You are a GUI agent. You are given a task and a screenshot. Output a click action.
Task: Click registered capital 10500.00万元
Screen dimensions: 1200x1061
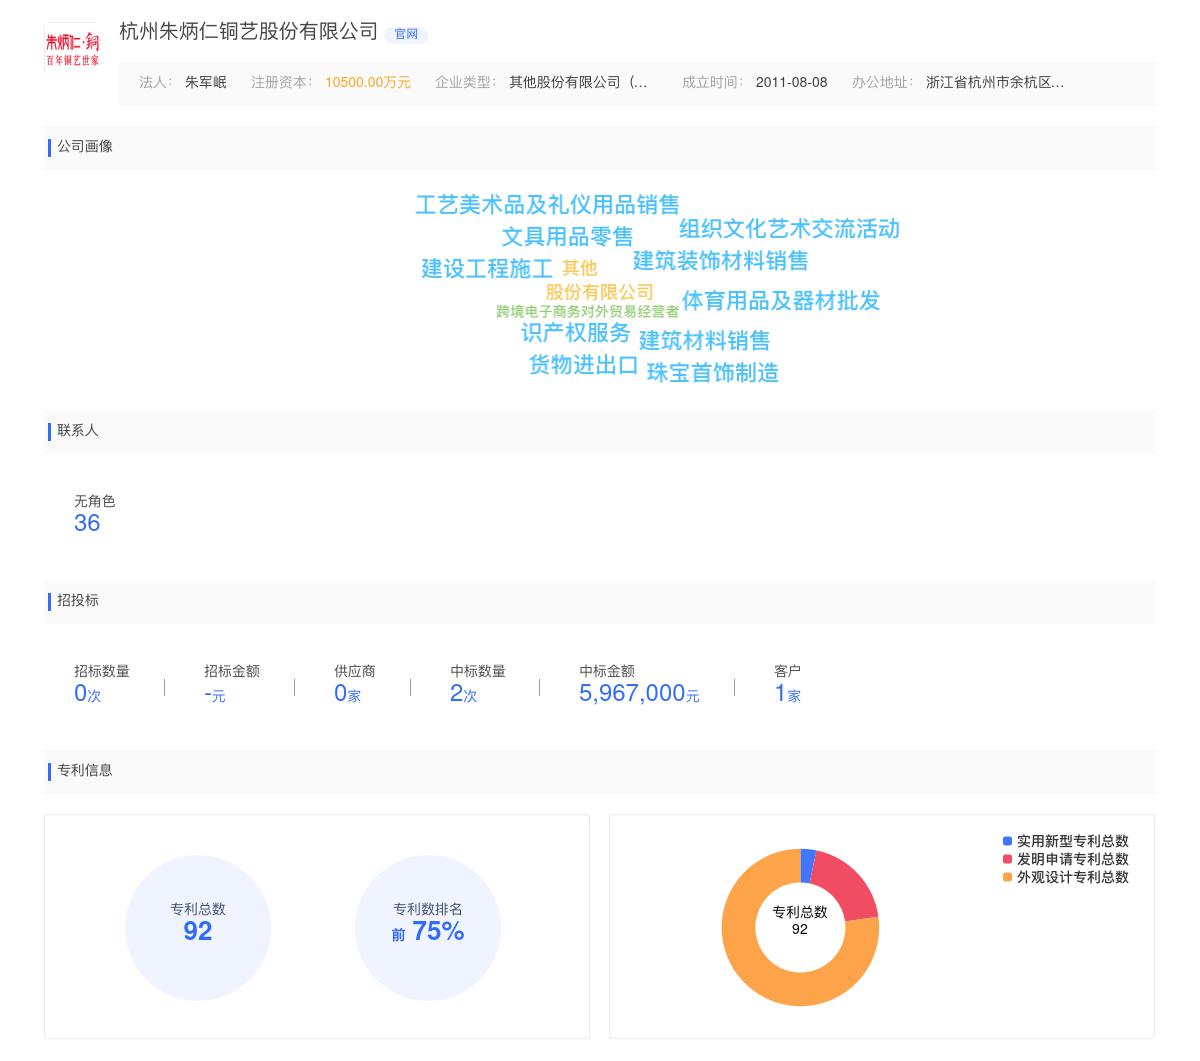pyautogui.click(x=368, y=82)
